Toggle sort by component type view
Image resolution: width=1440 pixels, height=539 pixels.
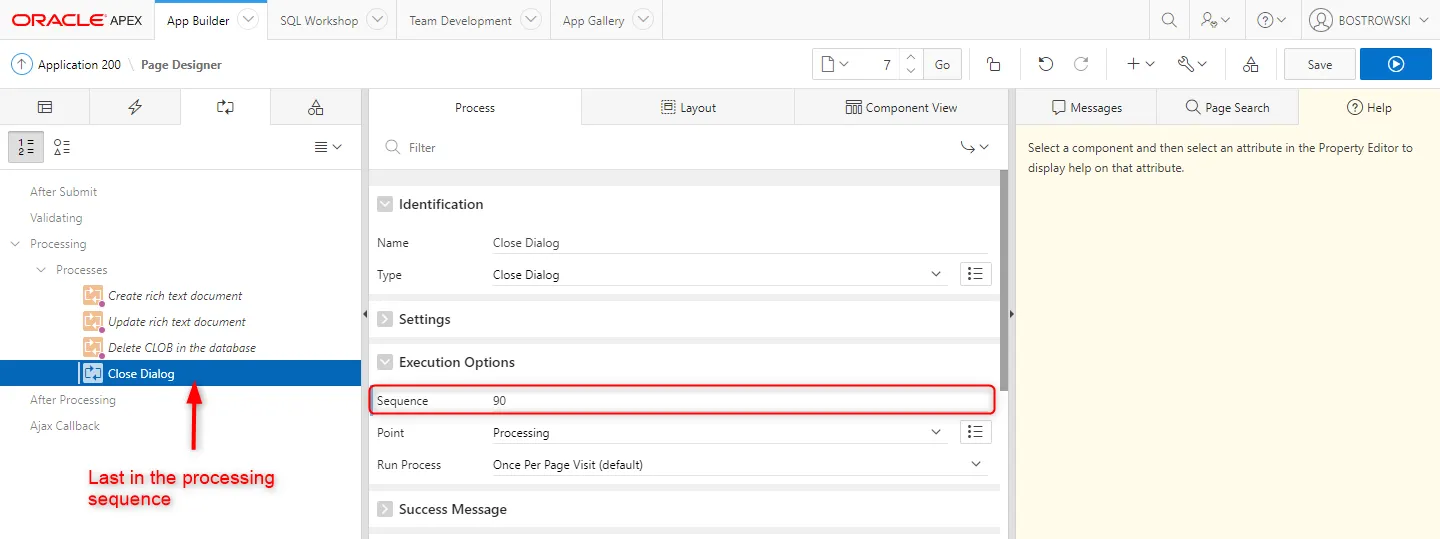pos(62,147)
